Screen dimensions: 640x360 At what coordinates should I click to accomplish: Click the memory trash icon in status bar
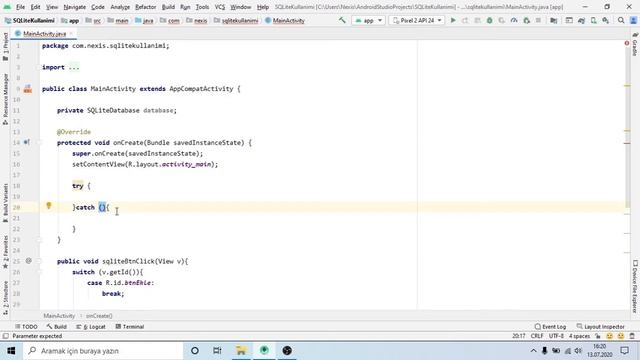coord(632,336)
